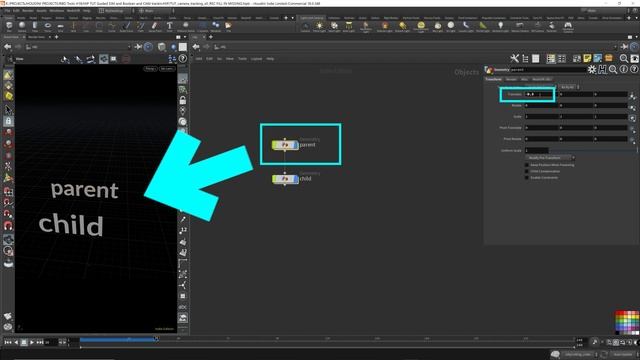Screen dimensions: 640x360
Task: Go back in network editor path
Action: [196, 47]
